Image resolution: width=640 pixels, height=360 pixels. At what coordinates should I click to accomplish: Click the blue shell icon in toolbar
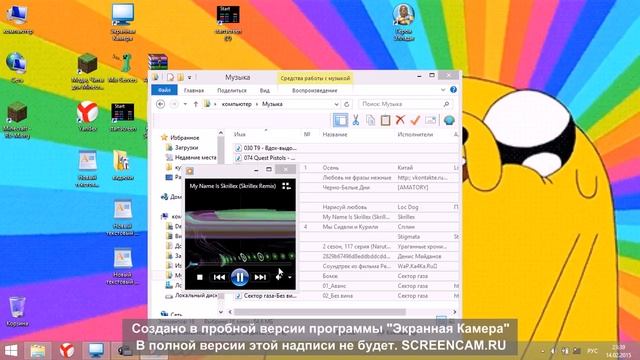point(449,120)
